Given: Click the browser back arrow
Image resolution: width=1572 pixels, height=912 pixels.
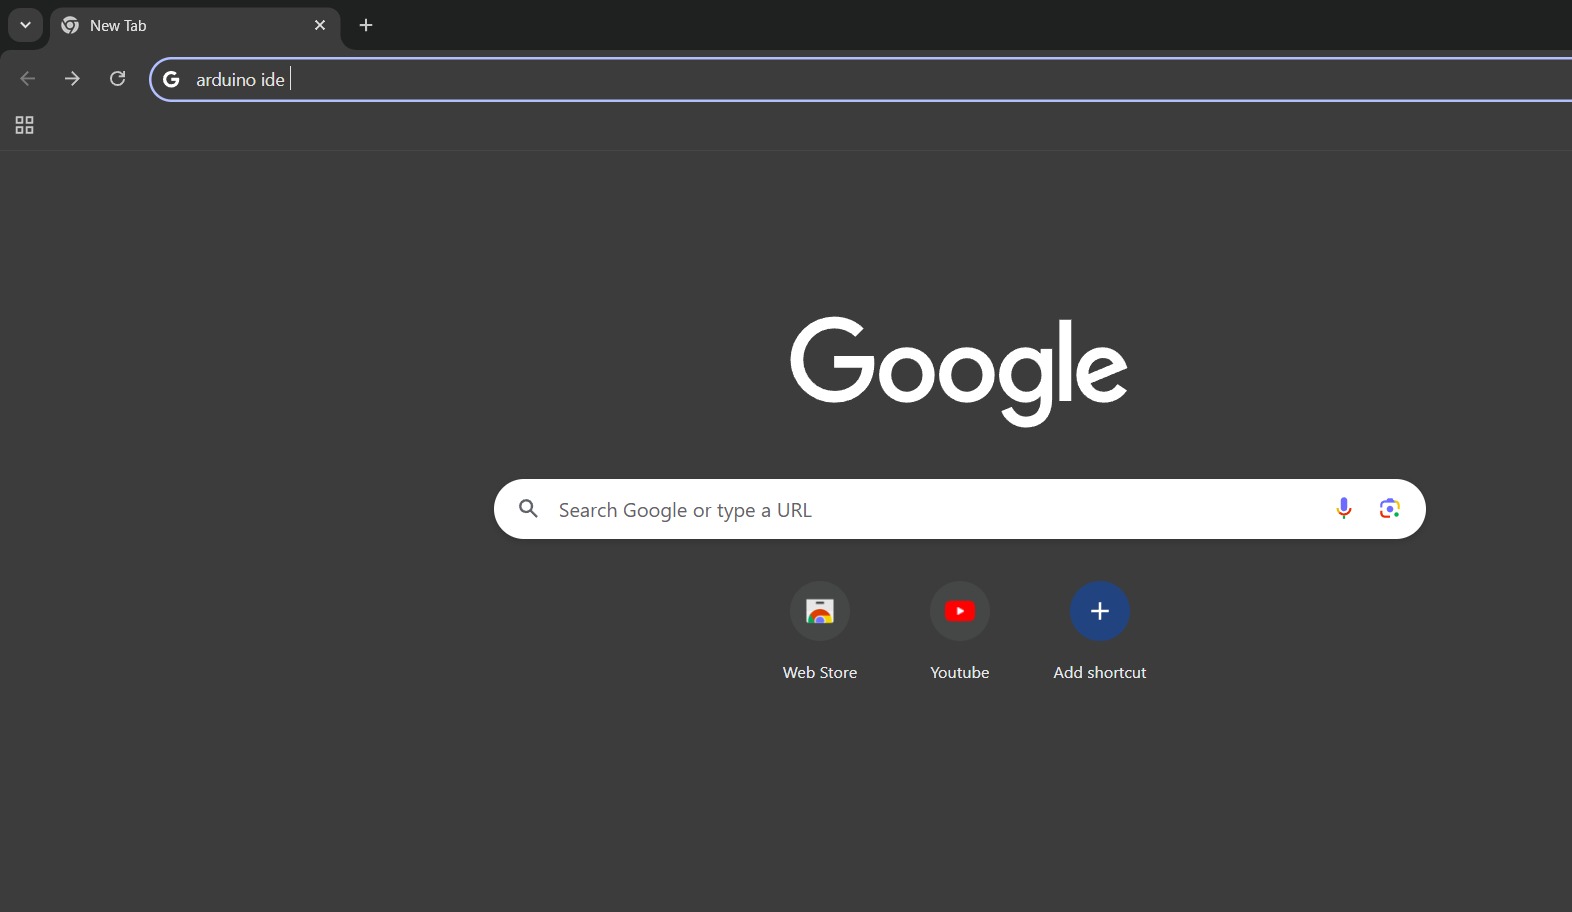Looking at the screenshot, I should coord(28,79).
